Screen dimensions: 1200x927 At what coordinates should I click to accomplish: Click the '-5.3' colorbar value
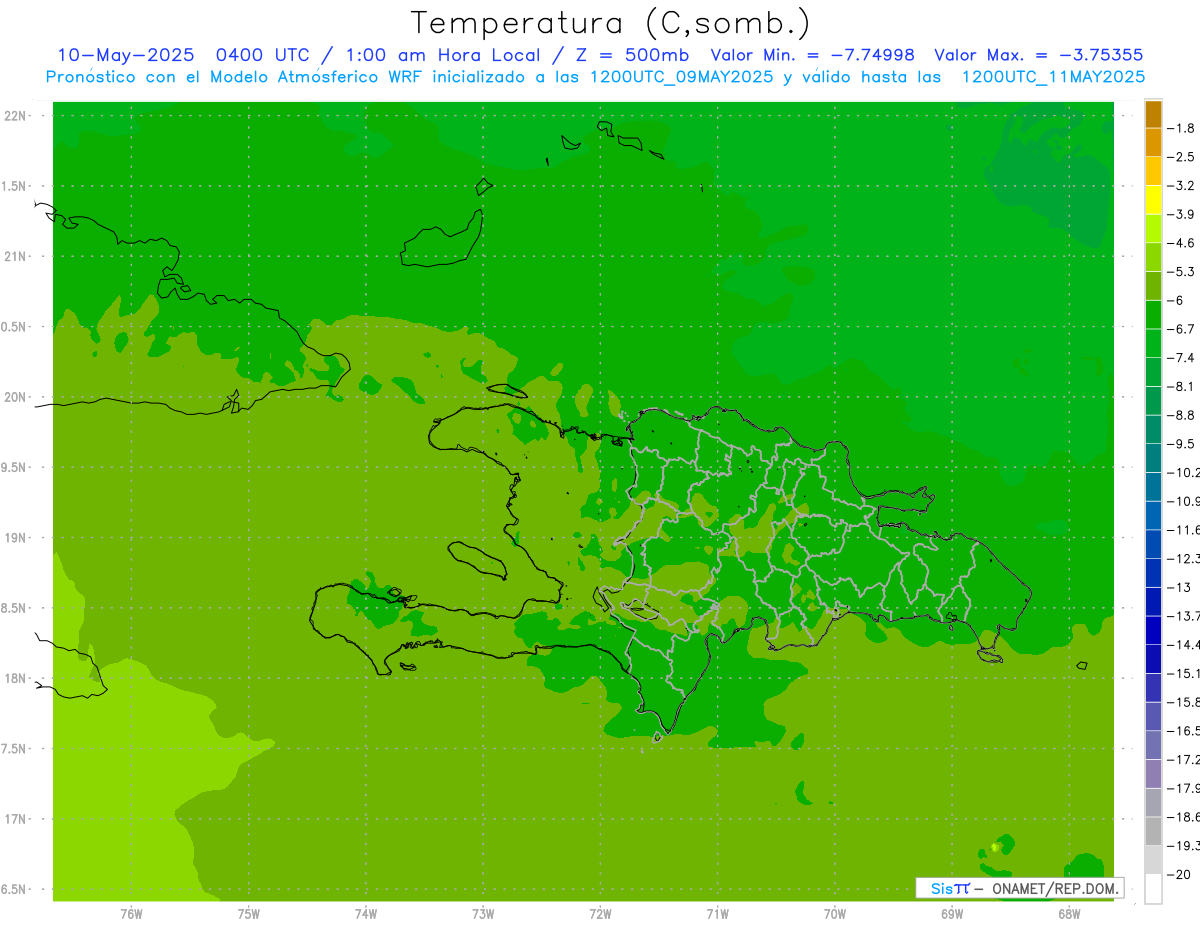click(1181, 272)
